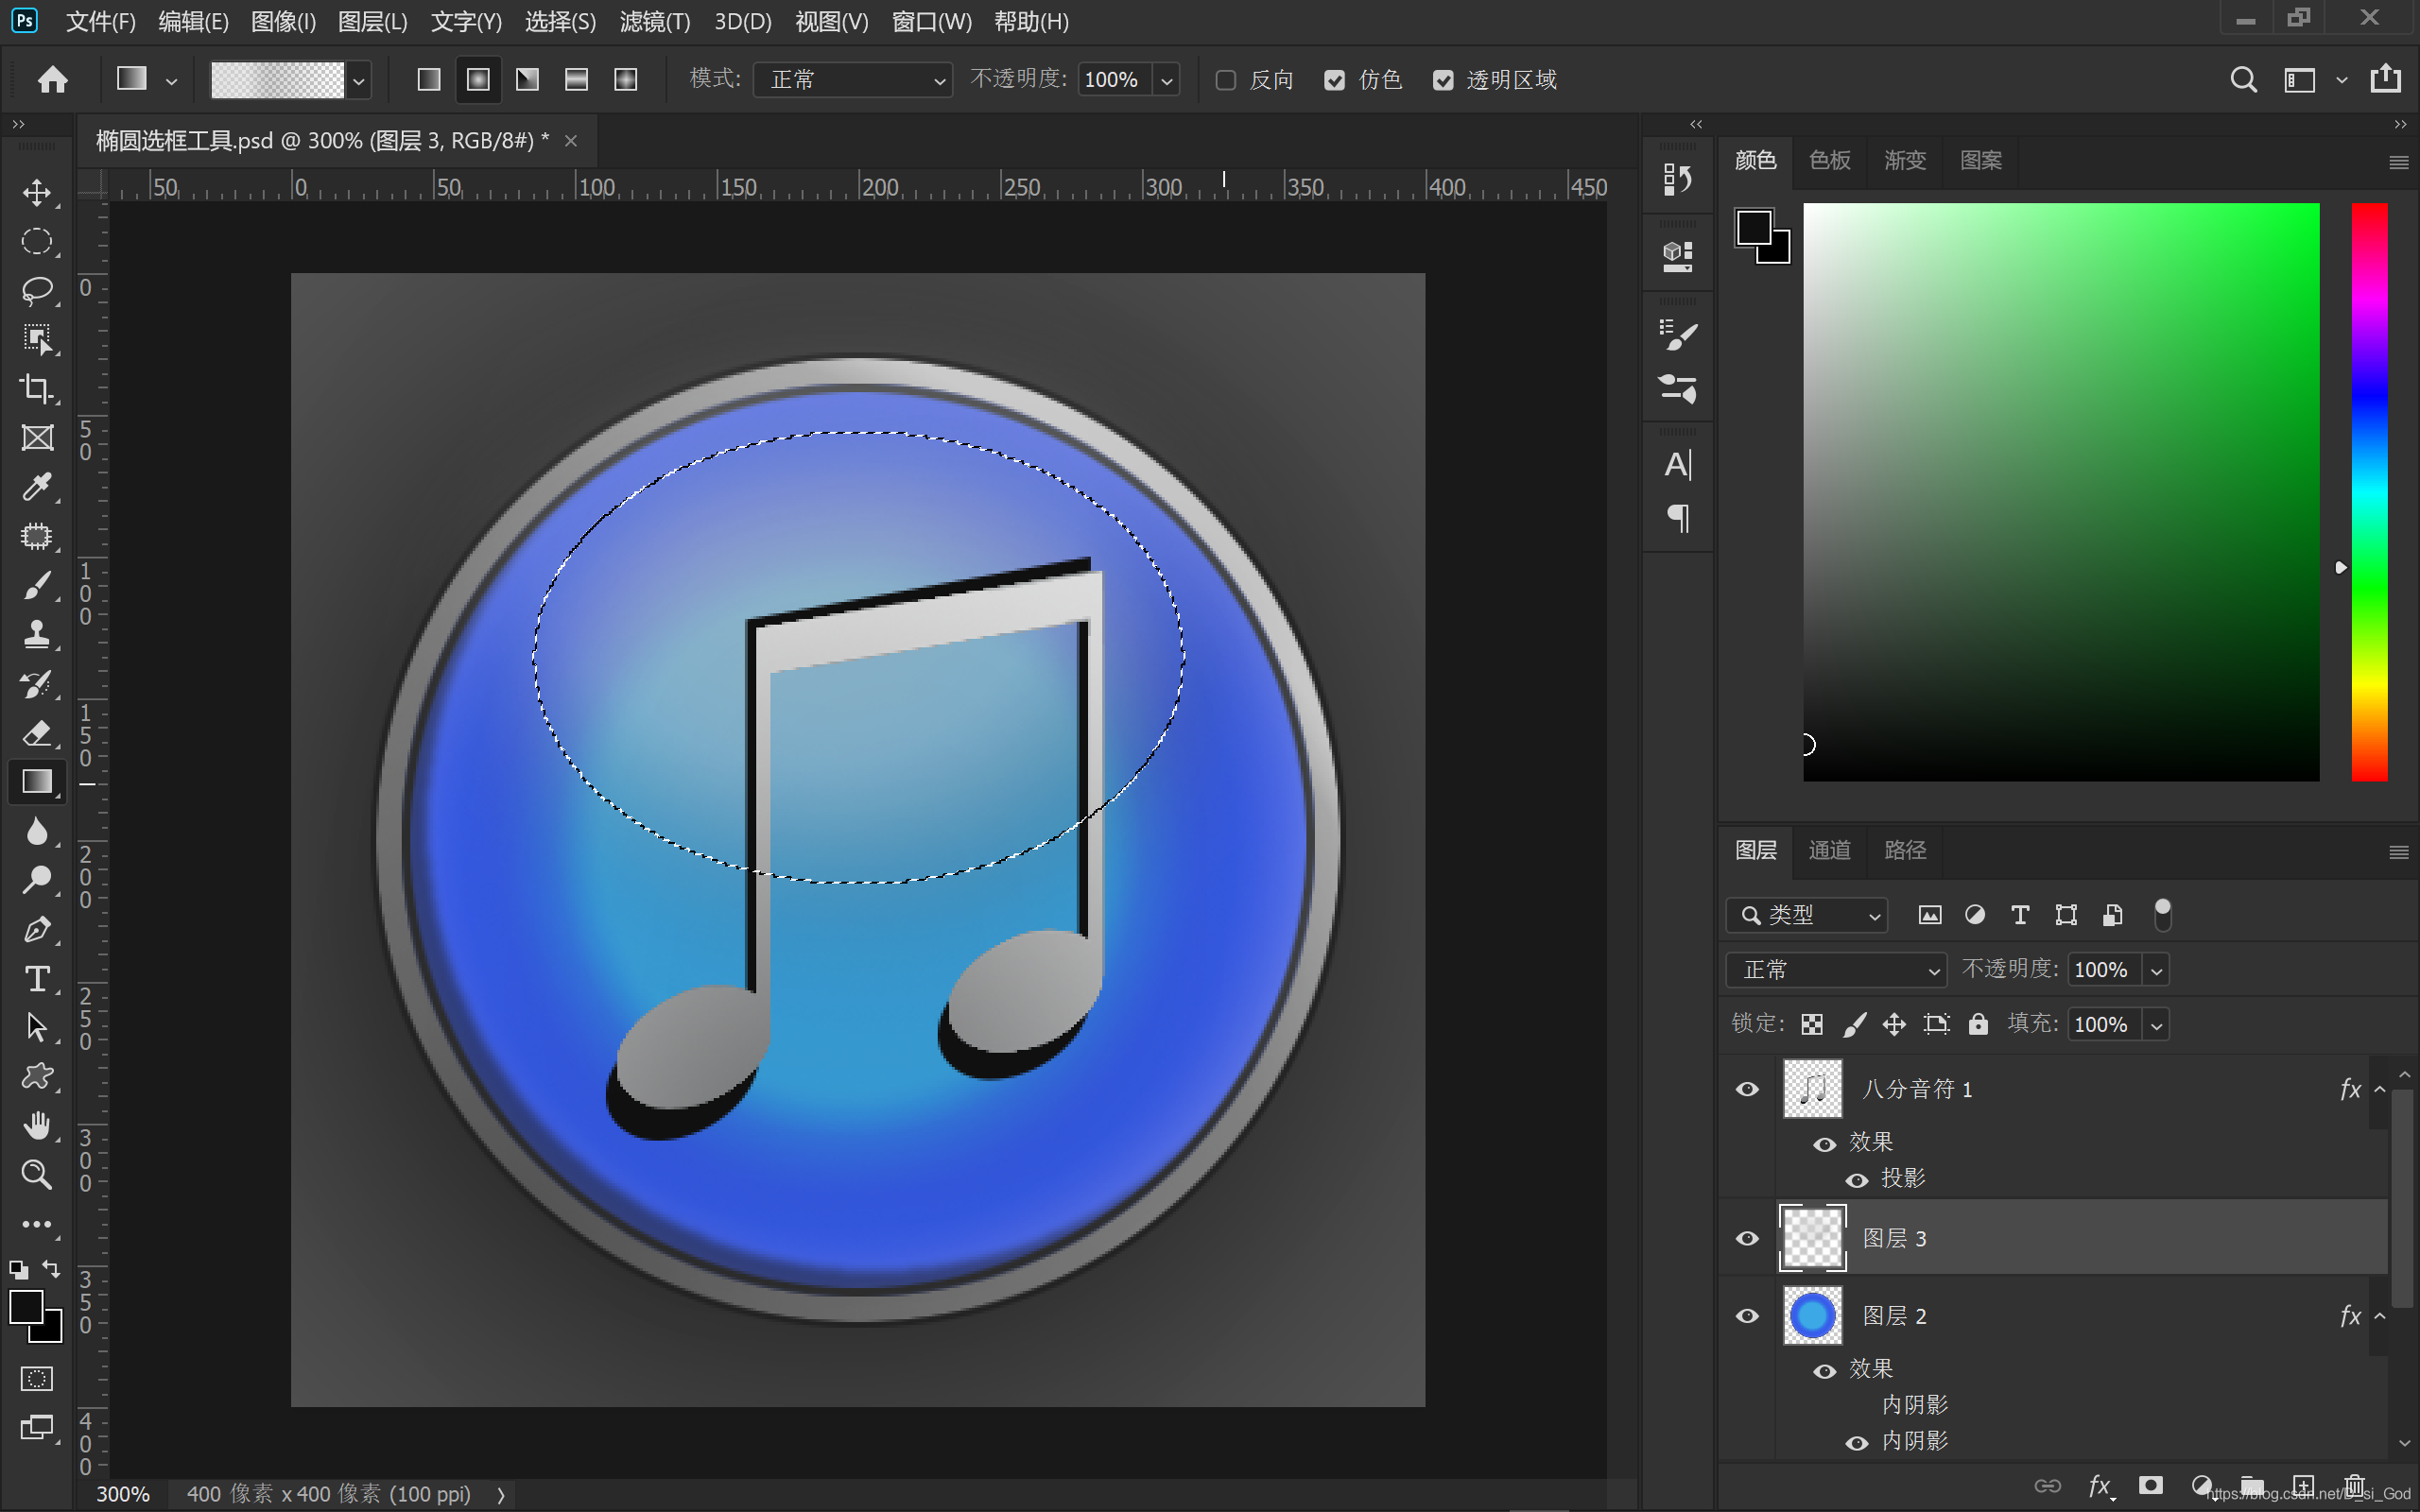Select the Crop tool

37,388
